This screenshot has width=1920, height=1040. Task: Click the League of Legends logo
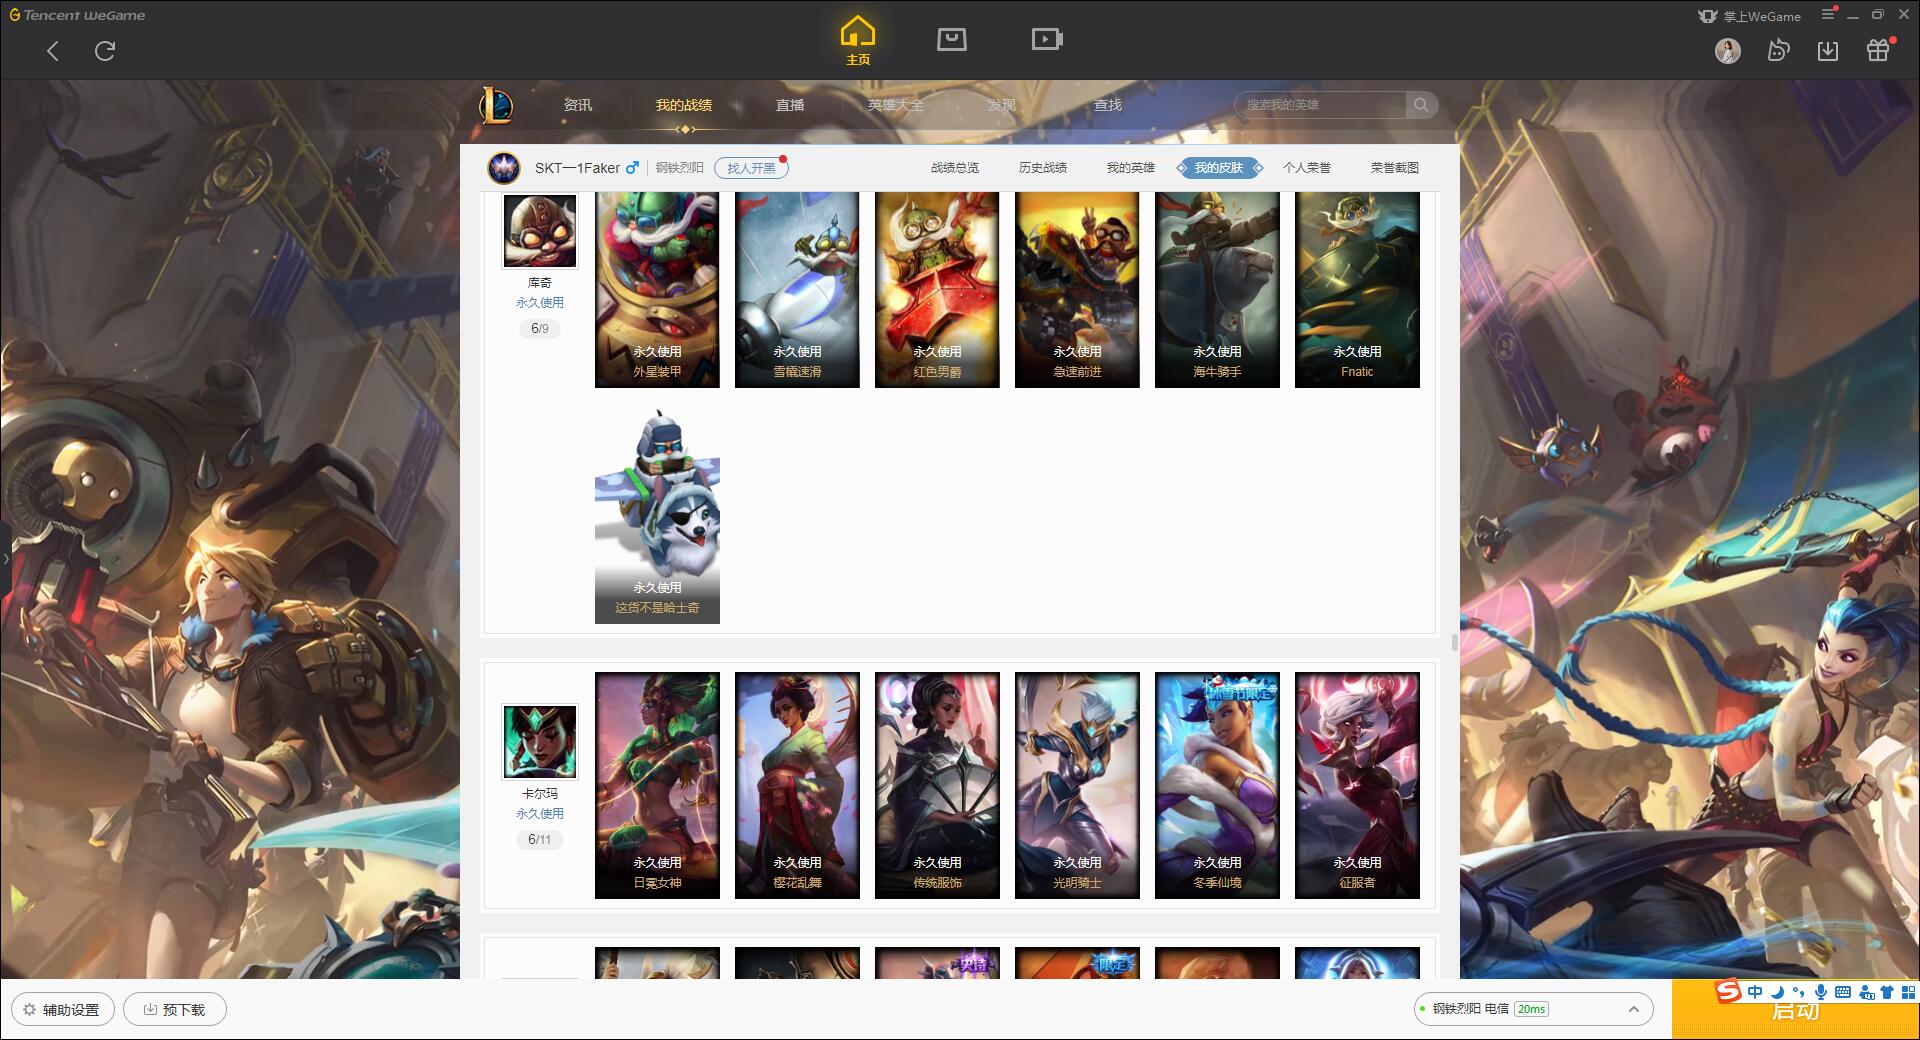click(496, 105)
